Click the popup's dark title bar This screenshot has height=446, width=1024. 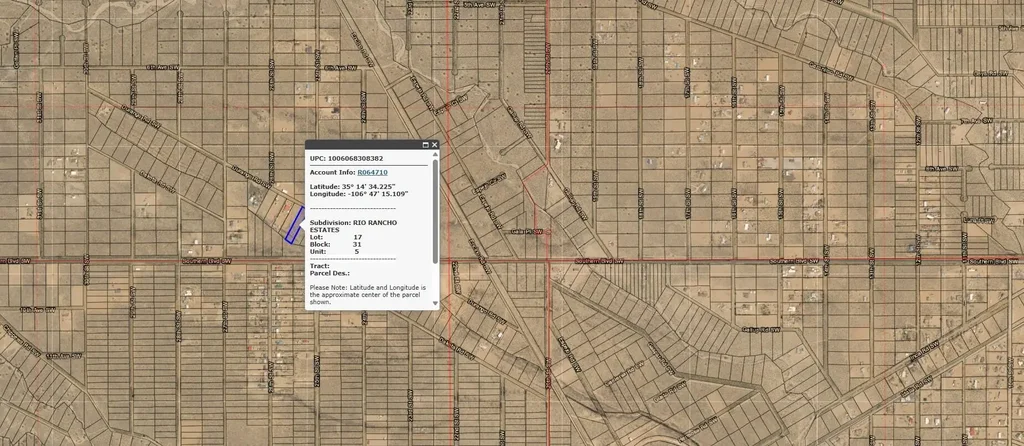point(360,145)
